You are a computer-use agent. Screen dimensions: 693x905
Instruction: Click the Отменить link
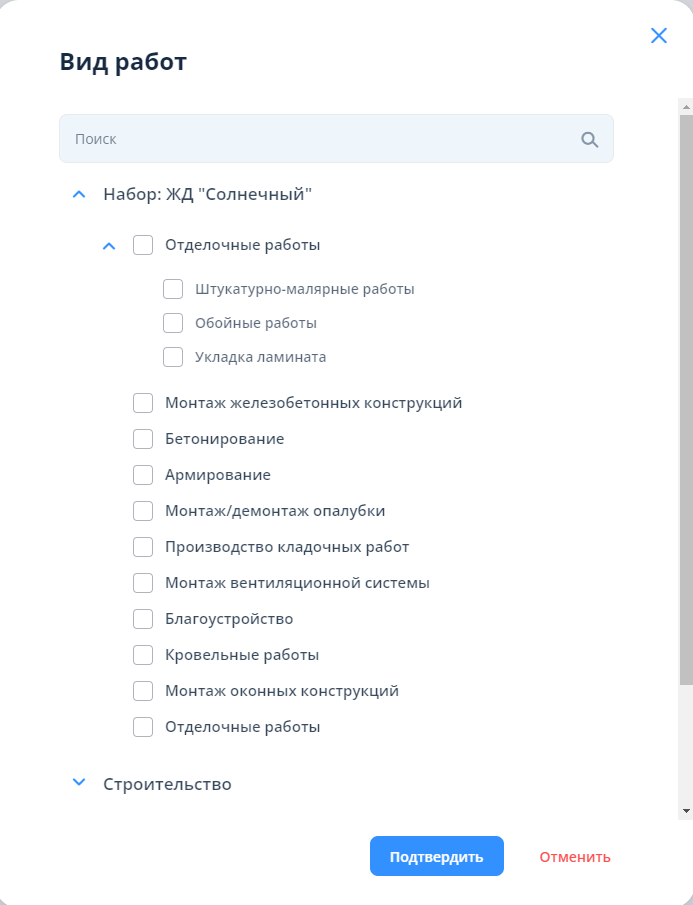[575, 857]
